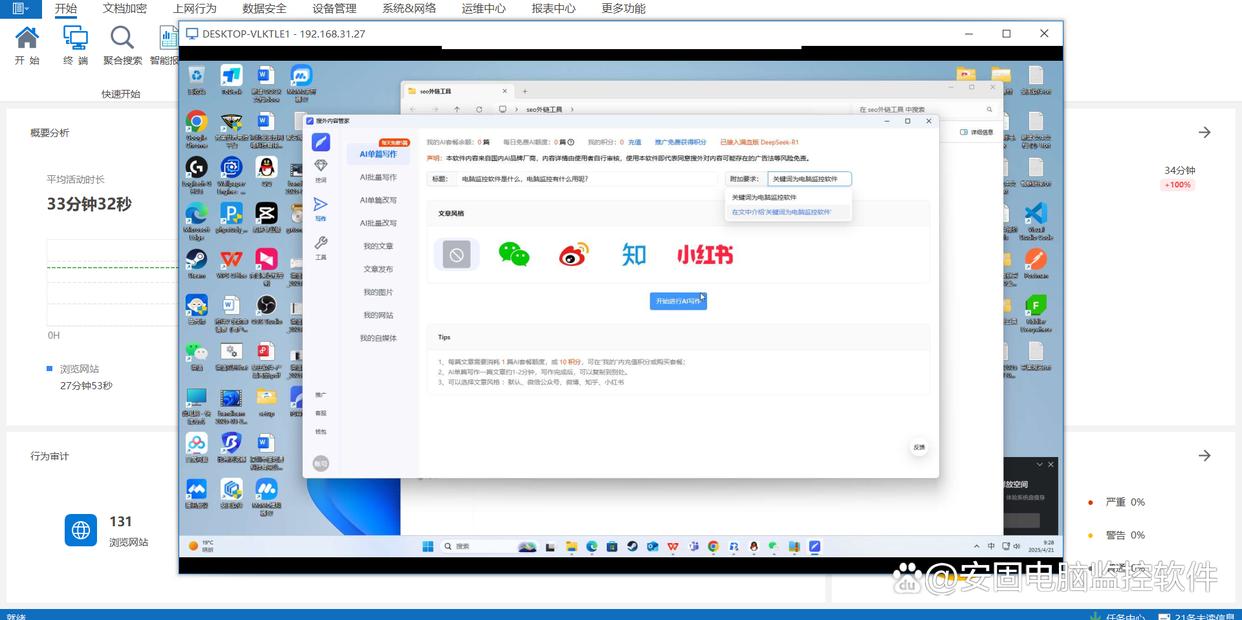Click the 开始进行AI写作 button

point(678,301)
